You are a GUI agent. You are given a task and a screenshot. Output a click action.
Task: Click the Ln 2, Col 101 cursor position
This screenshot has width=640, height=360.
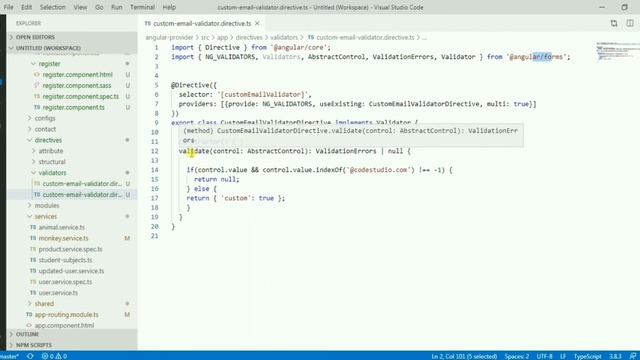coord(464,356)
